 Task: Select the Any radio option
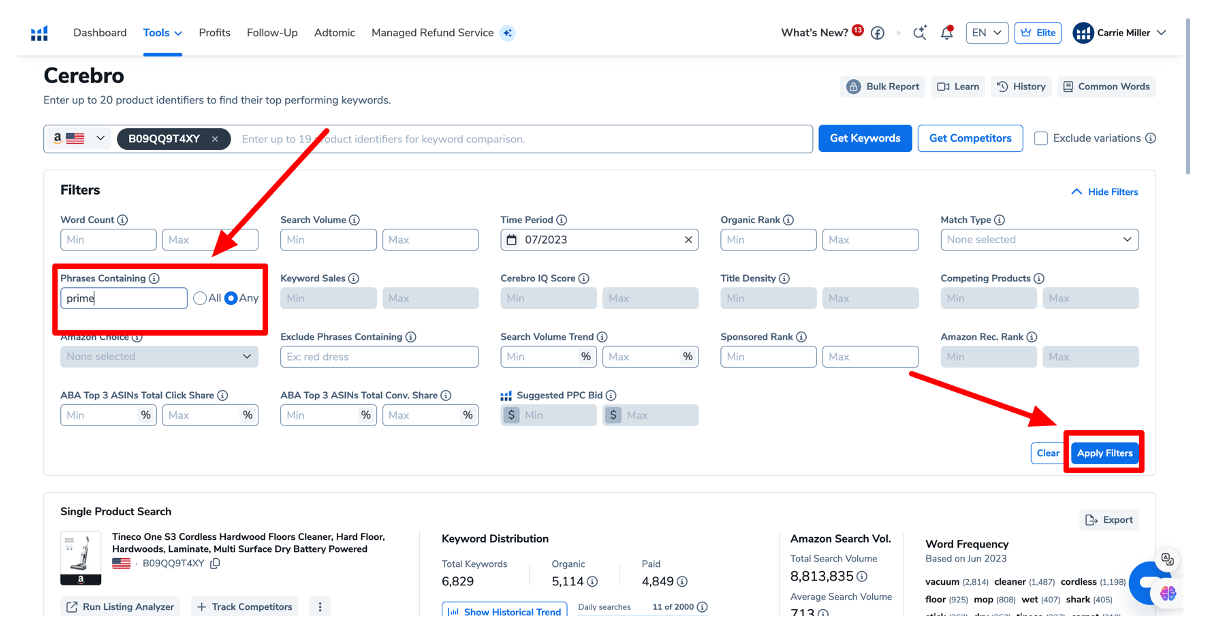point(231,298)
